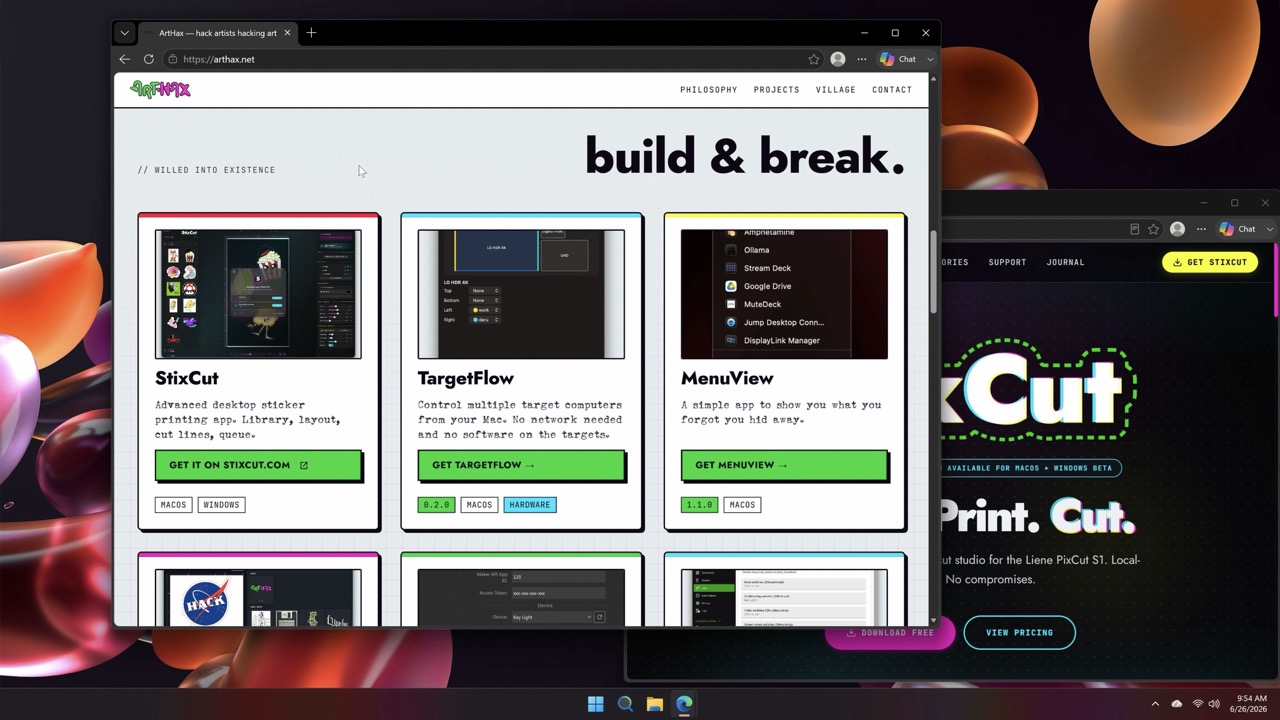The image size is (1280, 720).
Task: Expand the Chat dropdown arrow in the StixCut window
Action: pos(1270,229)
